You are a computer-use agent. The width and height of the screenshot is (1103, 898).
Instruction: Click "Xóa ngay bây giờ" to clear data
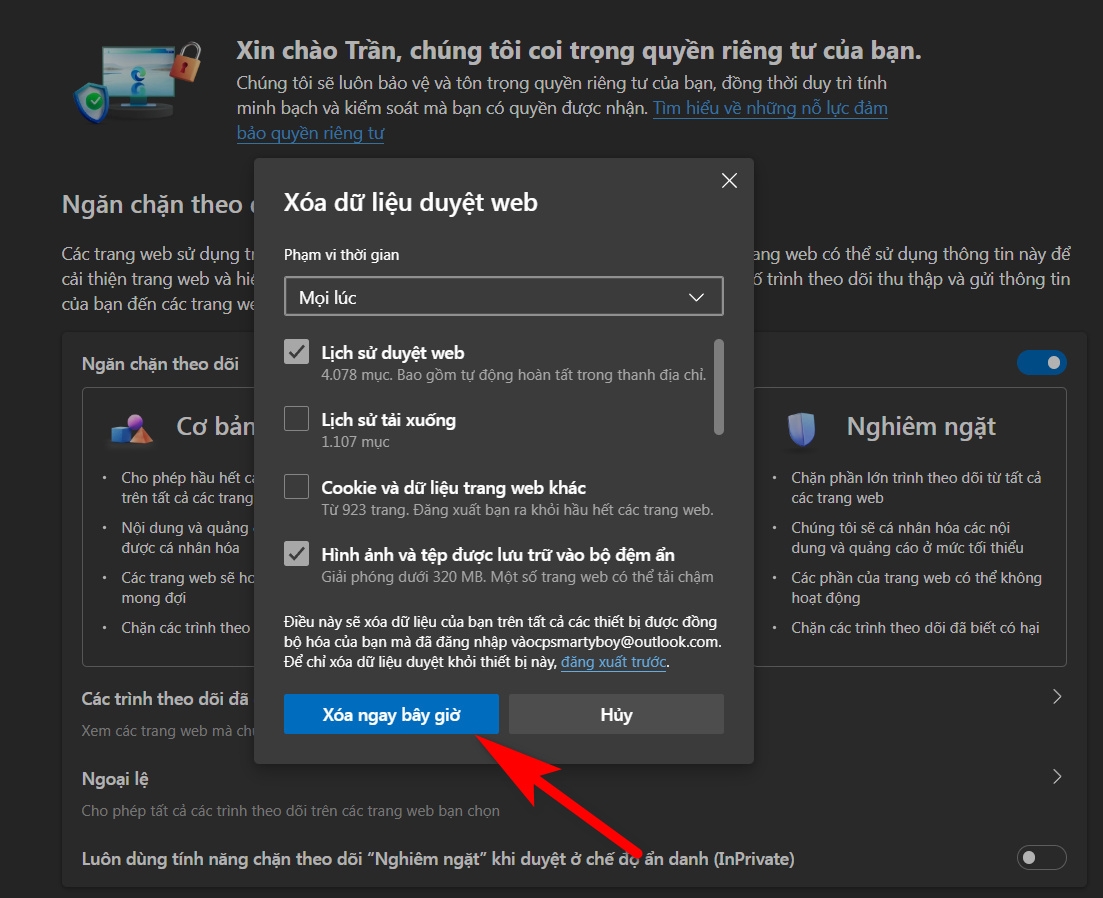[391, 713]
